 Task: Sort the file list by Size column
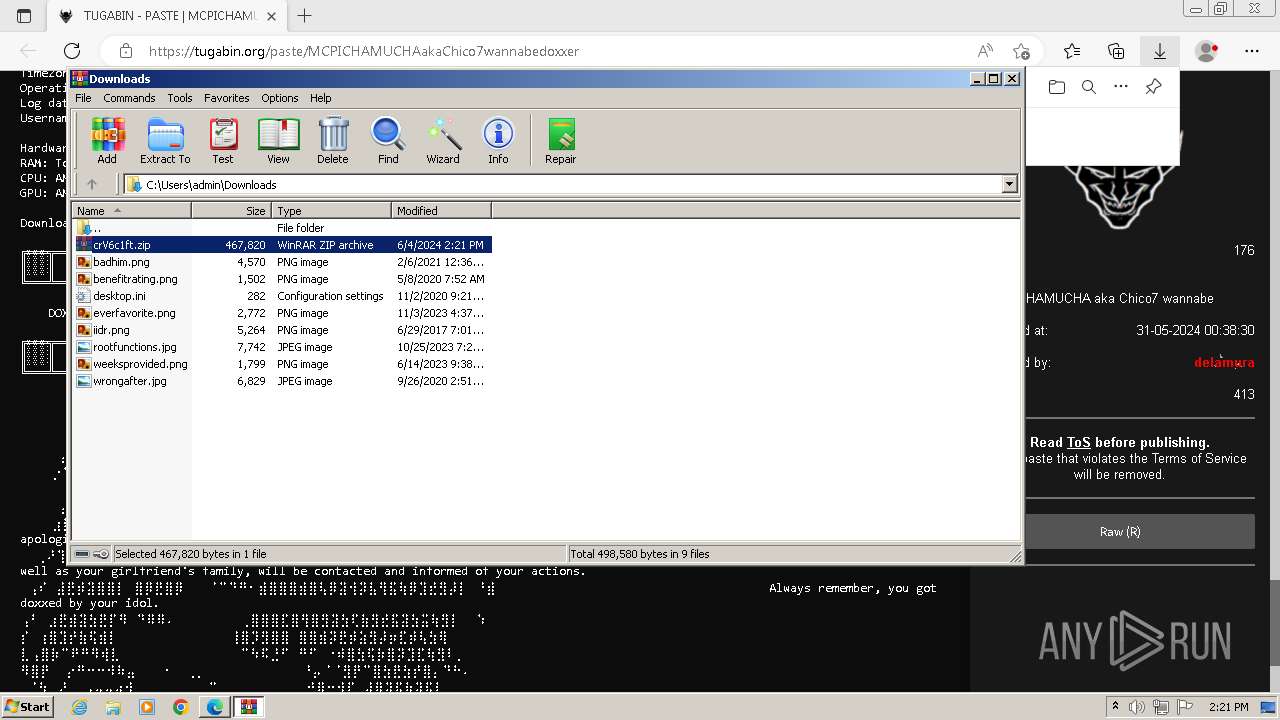[231, 211]
